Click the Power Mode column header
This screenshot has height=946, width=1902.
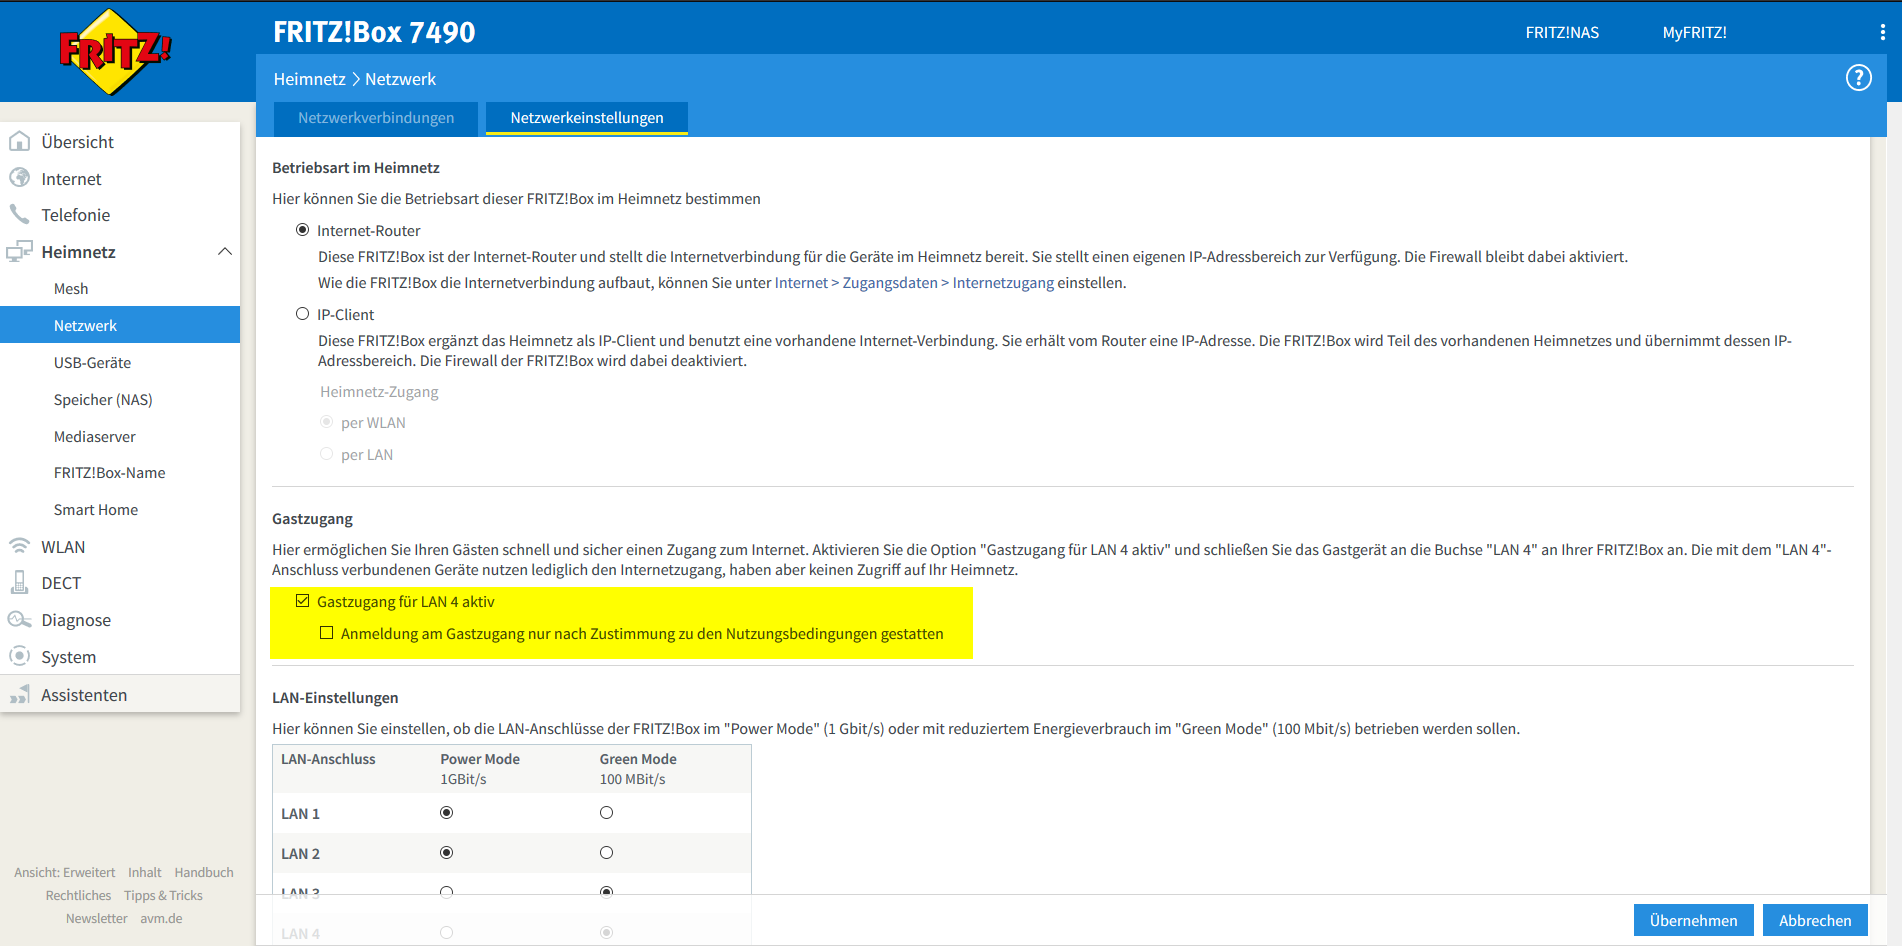(480, 759)
